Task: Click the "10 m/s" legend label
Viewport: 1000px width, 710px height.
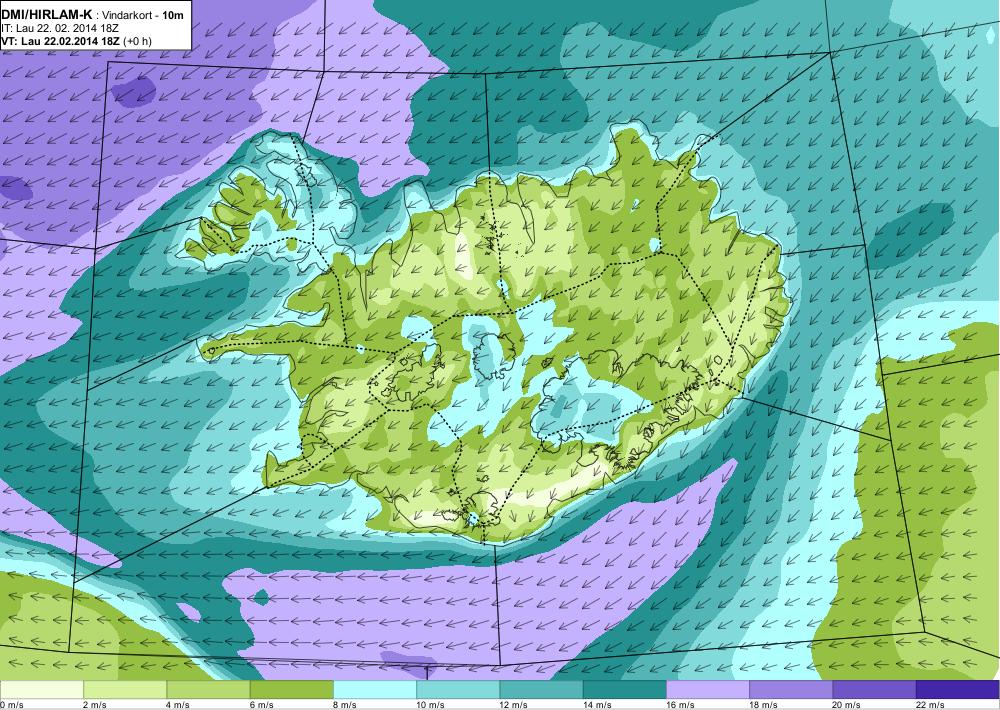Action: pos(430,705)
